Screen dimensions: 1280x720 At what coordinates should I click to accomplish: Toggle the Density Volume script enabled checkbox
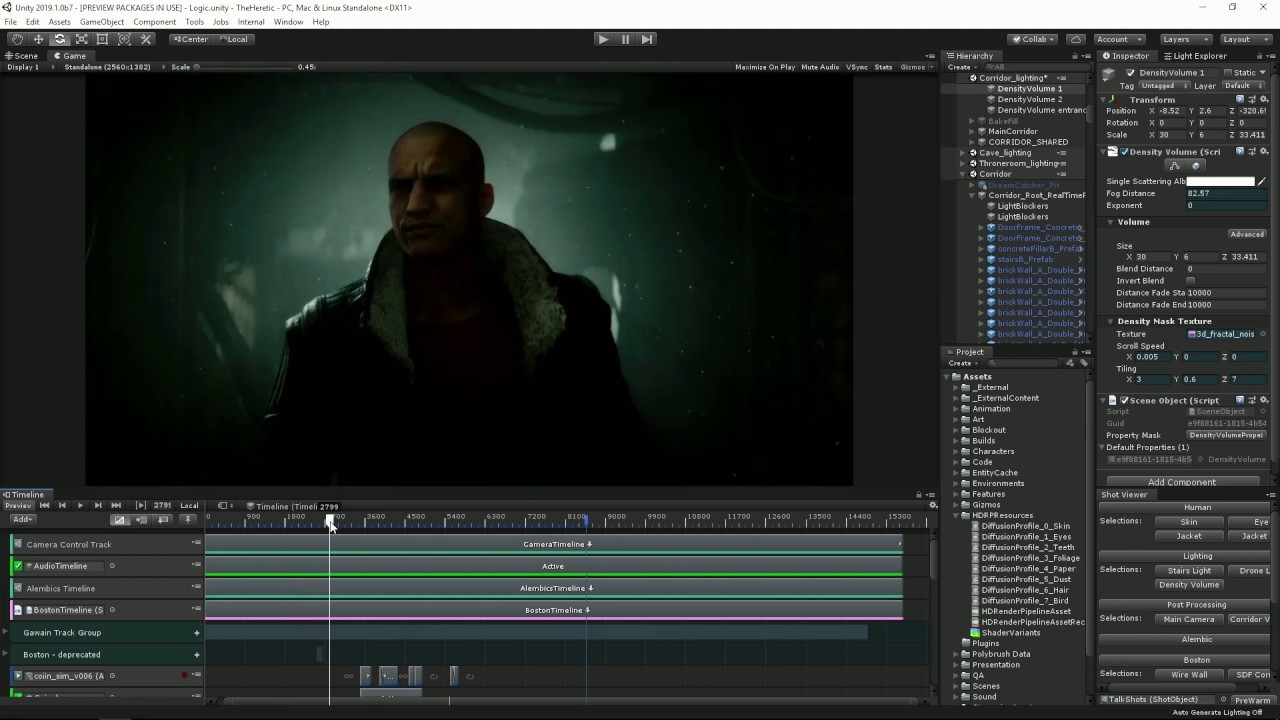coord(1124,152)
